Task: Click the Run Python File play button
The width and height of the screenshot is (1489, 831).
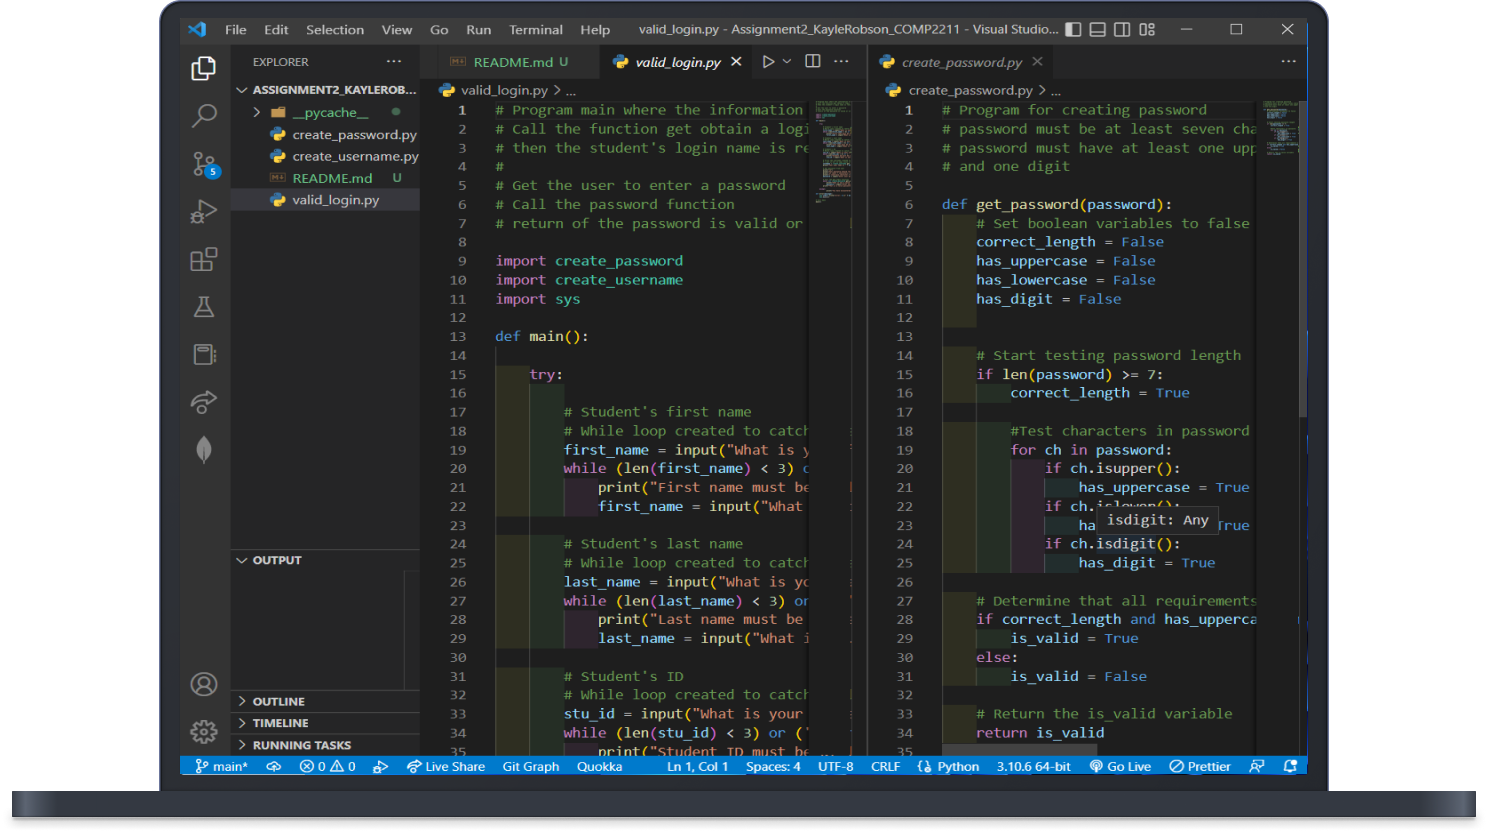Action: pos(768,62)
